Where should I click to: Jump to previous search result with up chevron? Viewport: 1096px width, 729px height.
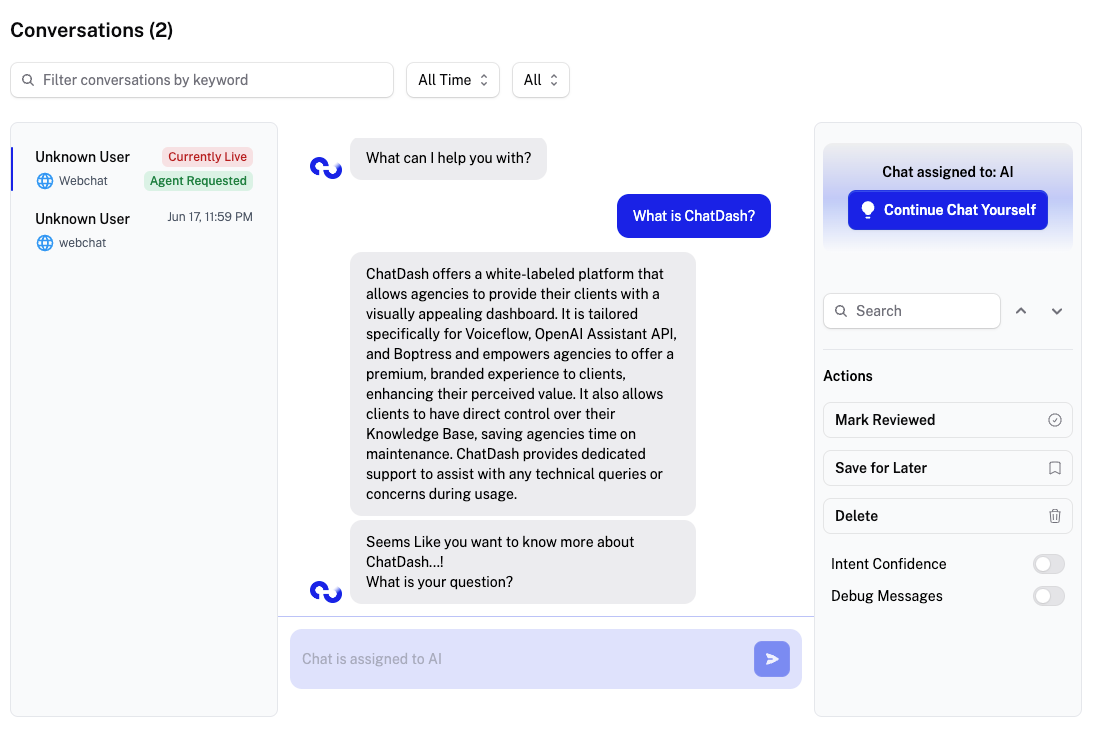tap(1021, 311)
